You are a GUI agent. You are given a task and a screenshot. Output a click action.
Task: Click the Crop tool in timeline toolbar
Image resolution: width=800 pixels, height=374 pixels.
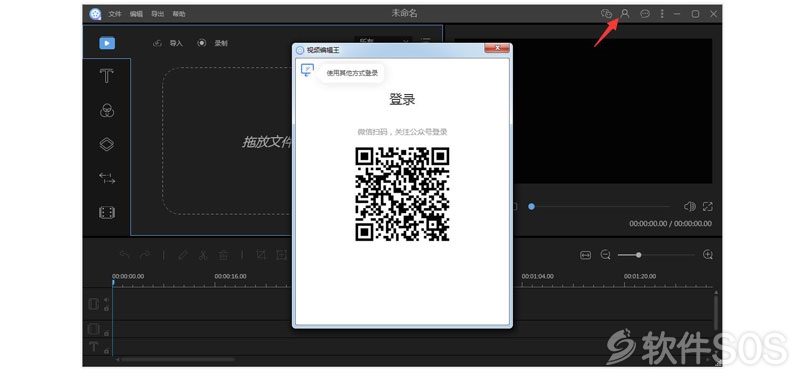261,255
